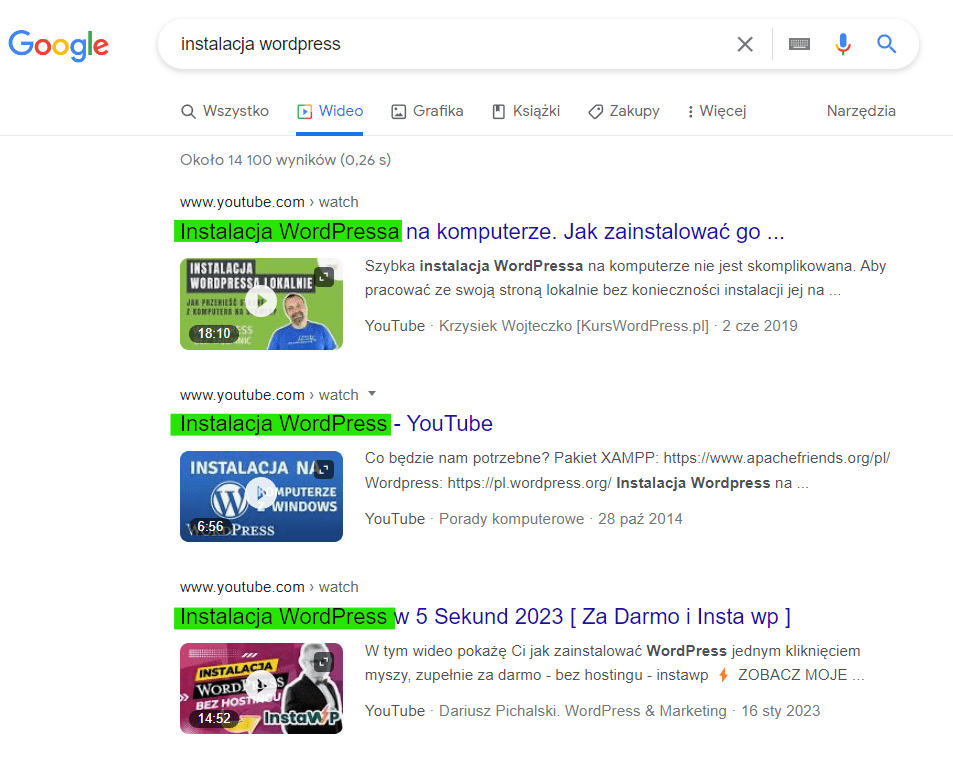The image size is (953, 769).
Task: Click the Książki book icon
Action: (x=497, y=110)
